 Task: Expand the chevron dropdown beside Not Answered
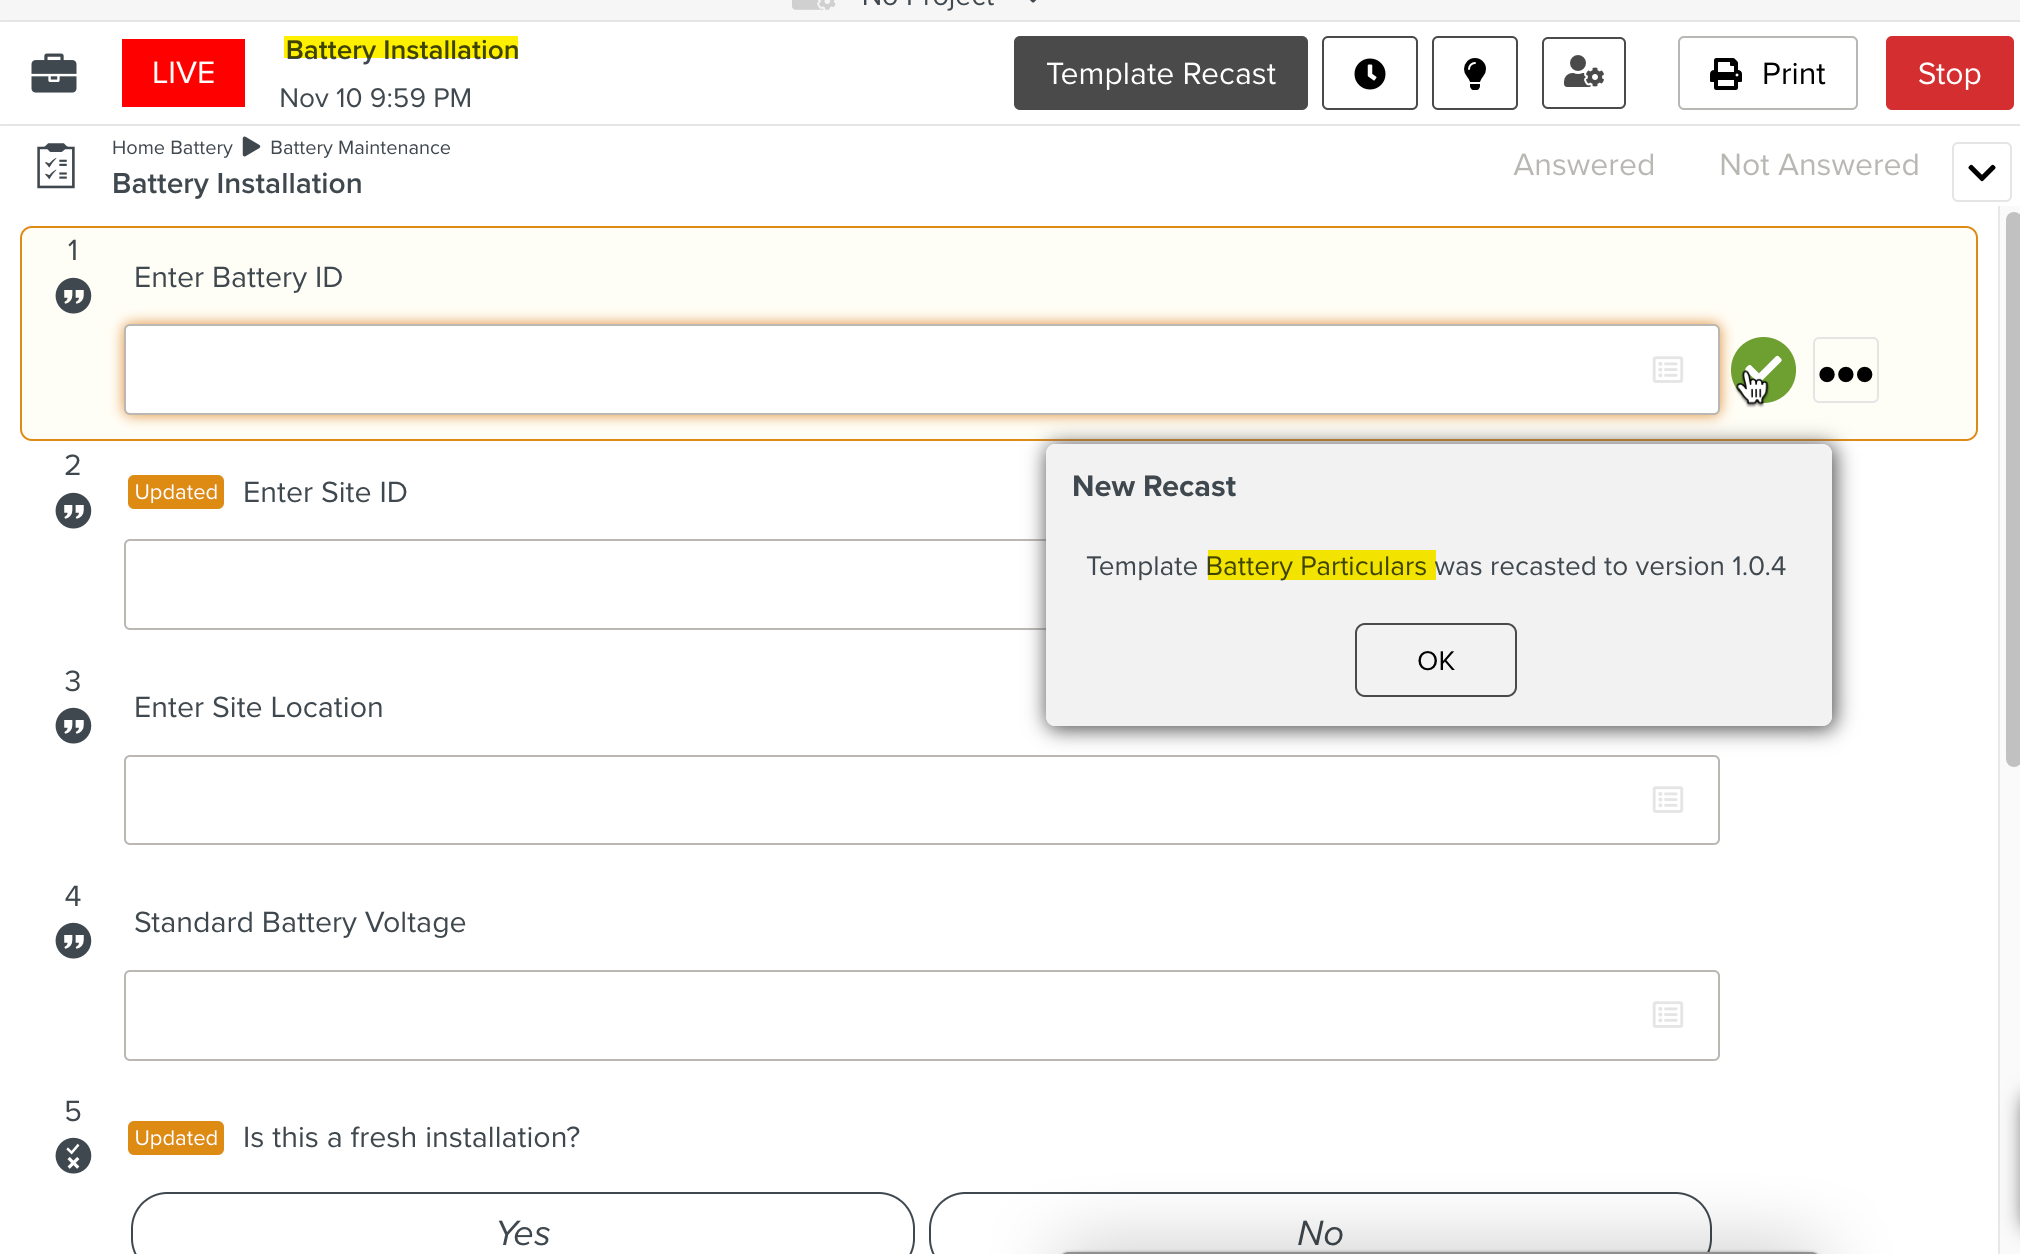(1981, 172)
